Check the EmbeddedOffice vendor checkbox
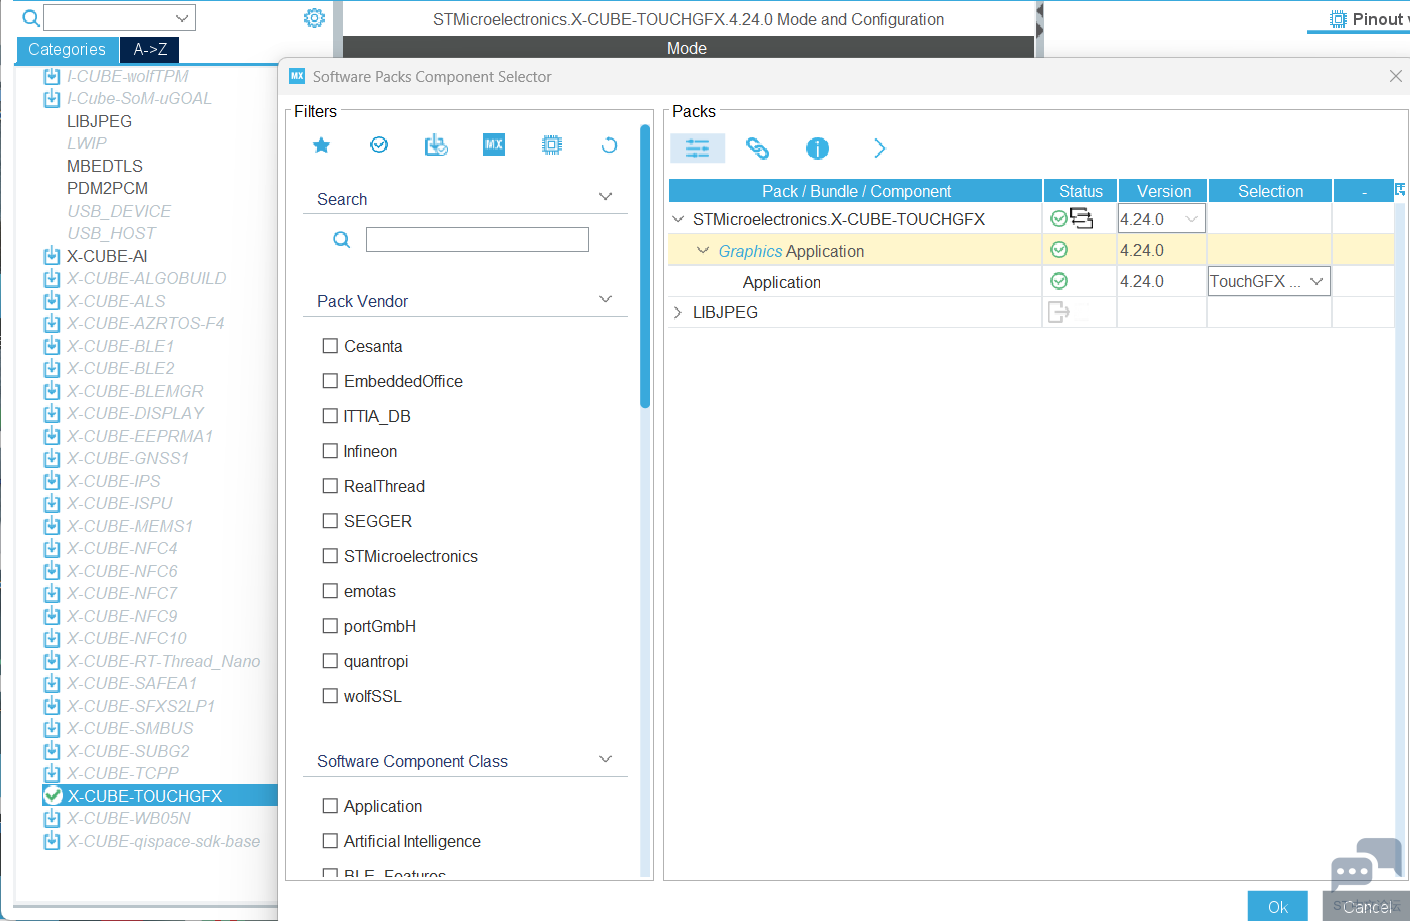1410x921 pixels. click(x=330, y=381)
